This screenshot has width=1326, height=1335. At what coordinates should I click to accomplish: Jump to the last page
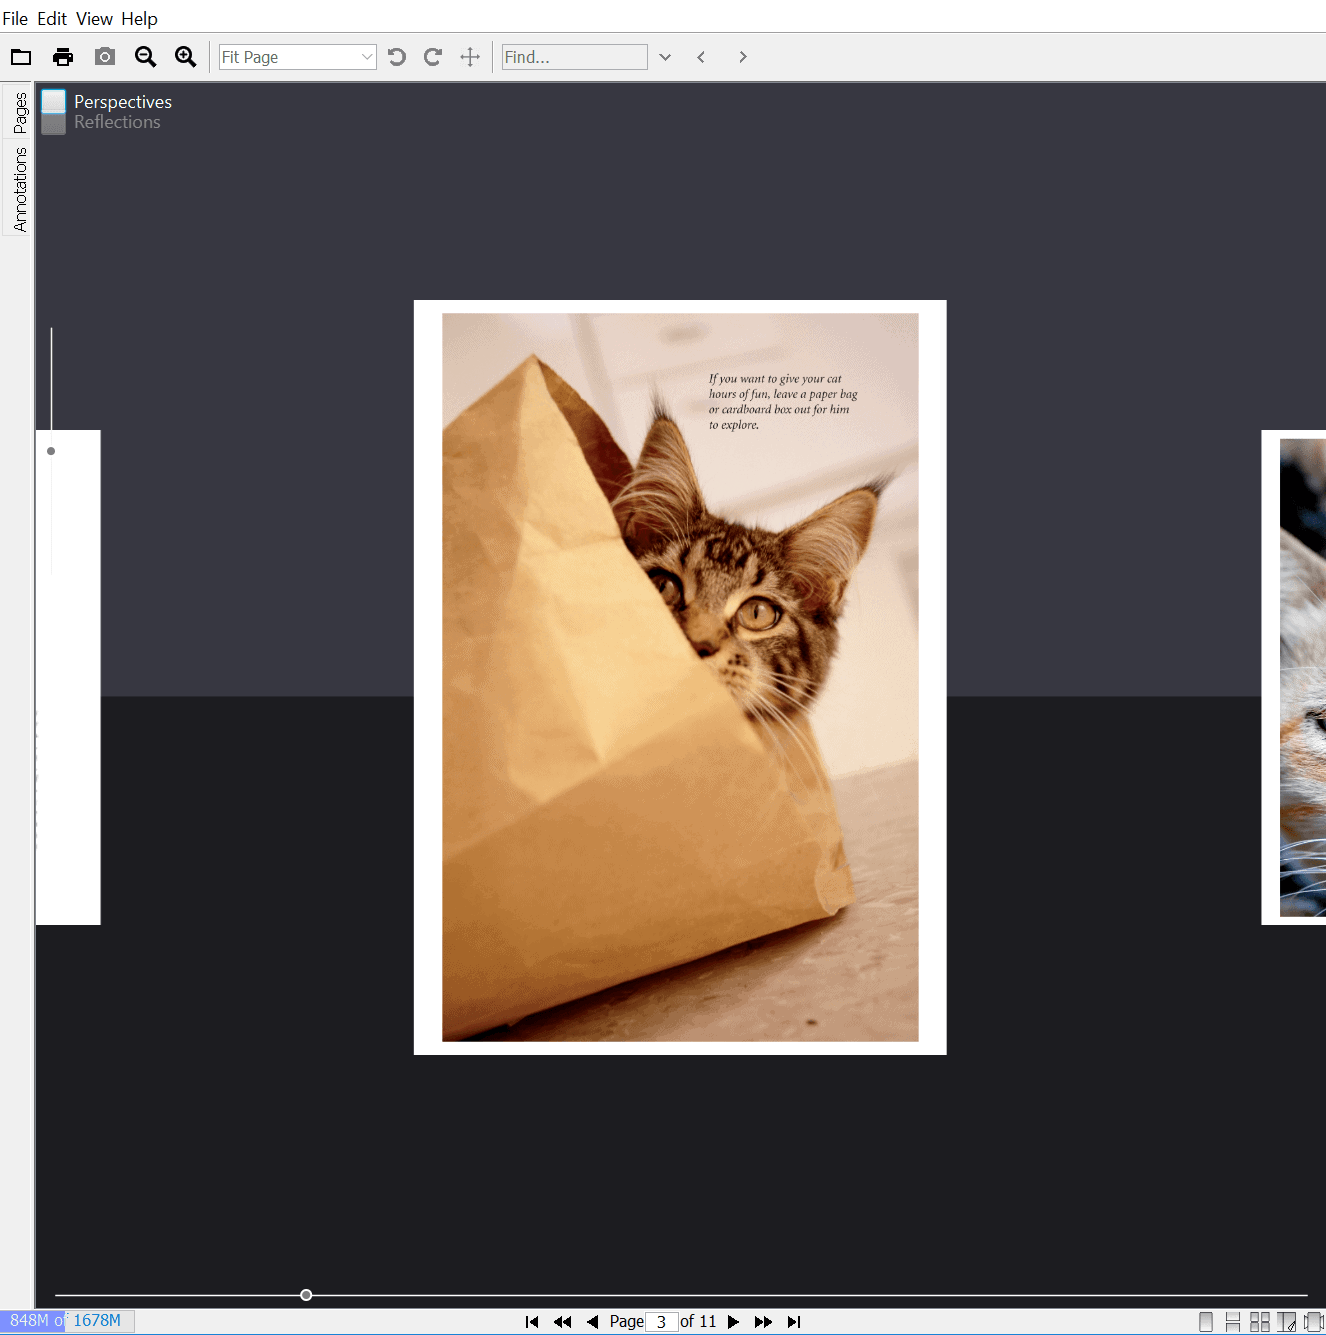point(794,1322)
